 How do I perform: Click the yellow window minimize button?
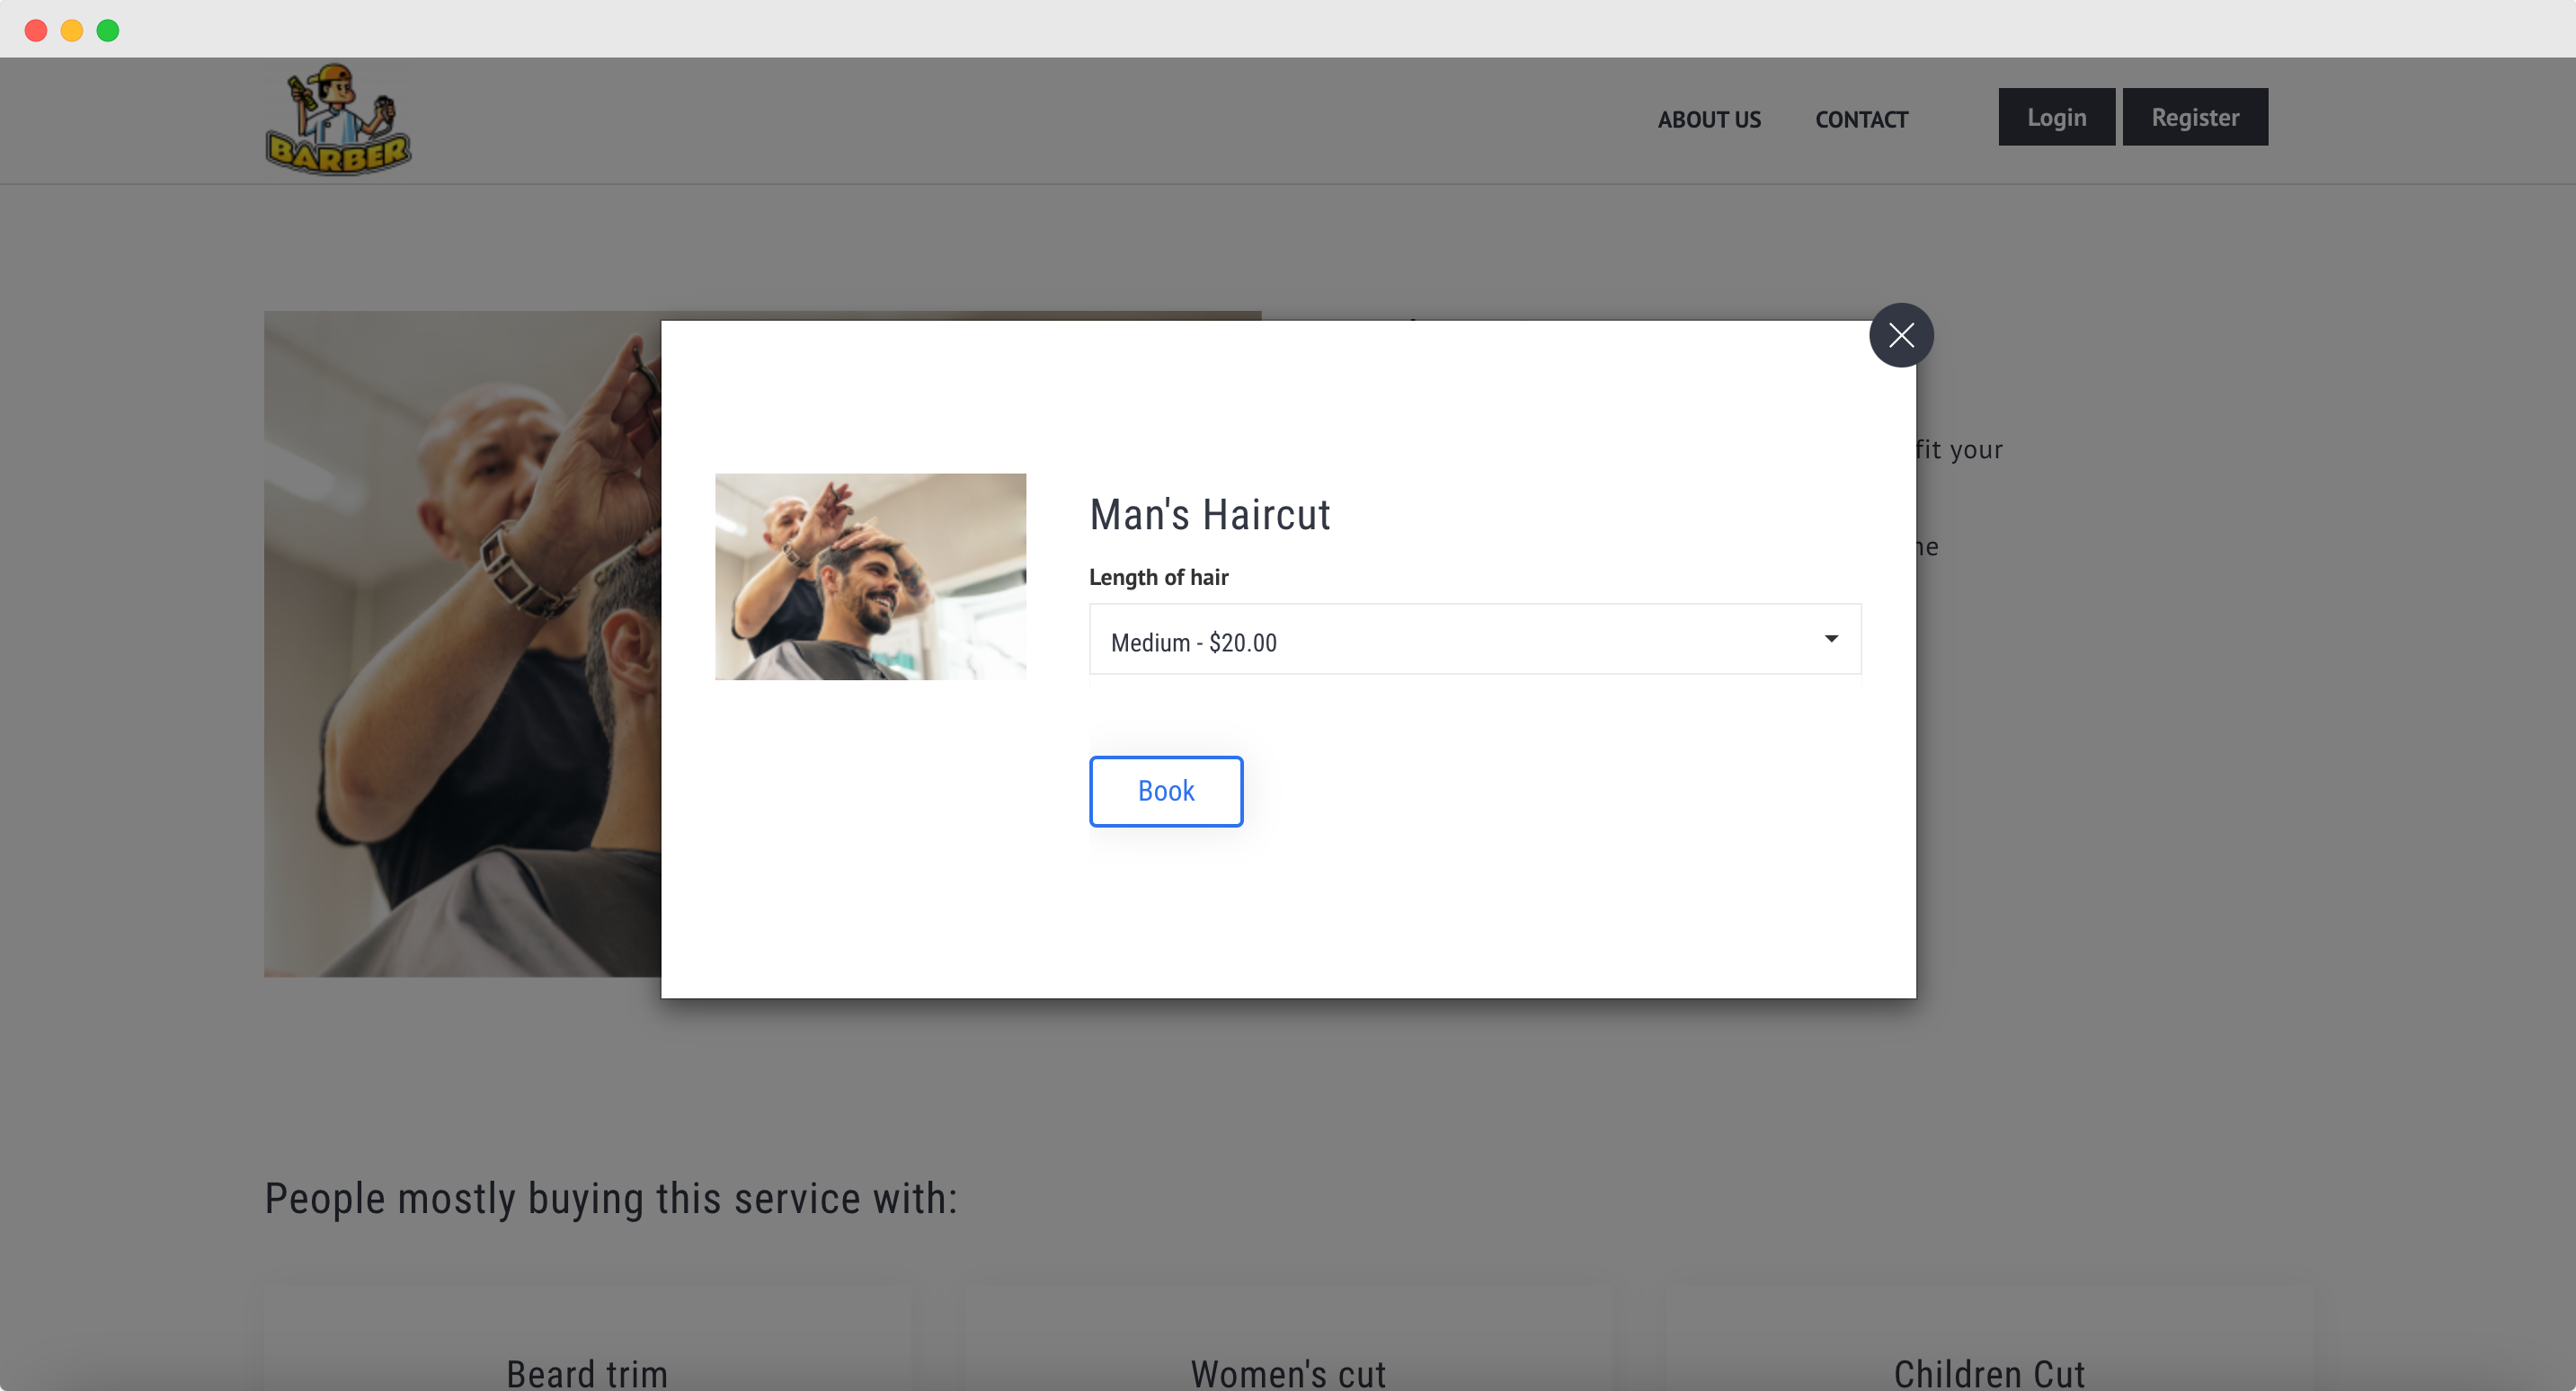72,30
